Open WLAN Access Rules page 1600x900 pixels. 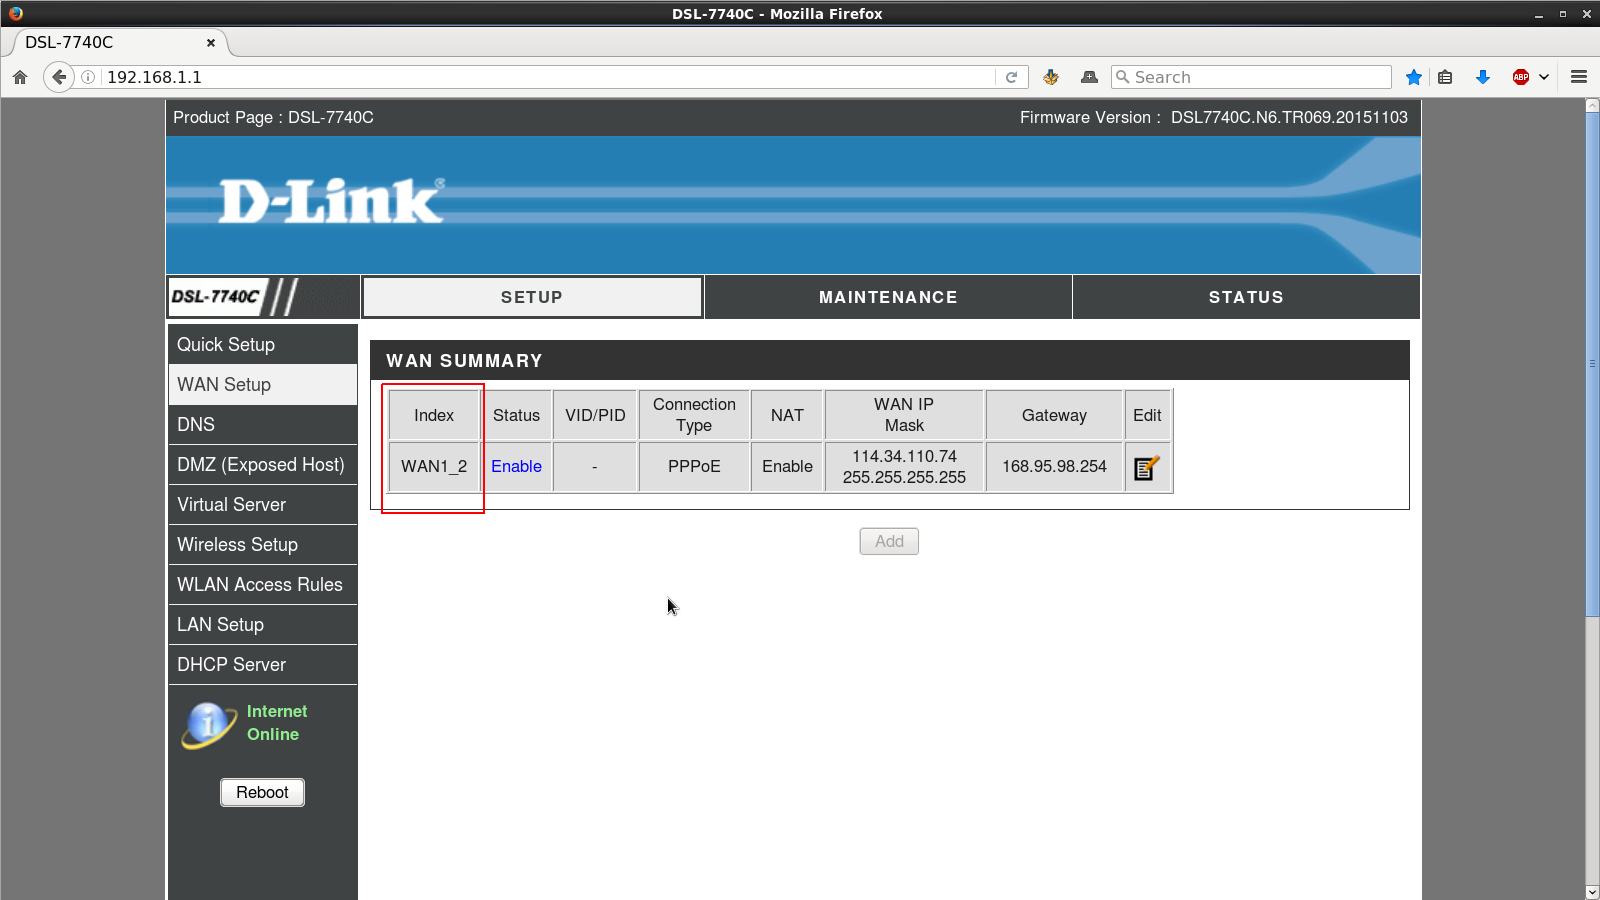tap(262, 584)
